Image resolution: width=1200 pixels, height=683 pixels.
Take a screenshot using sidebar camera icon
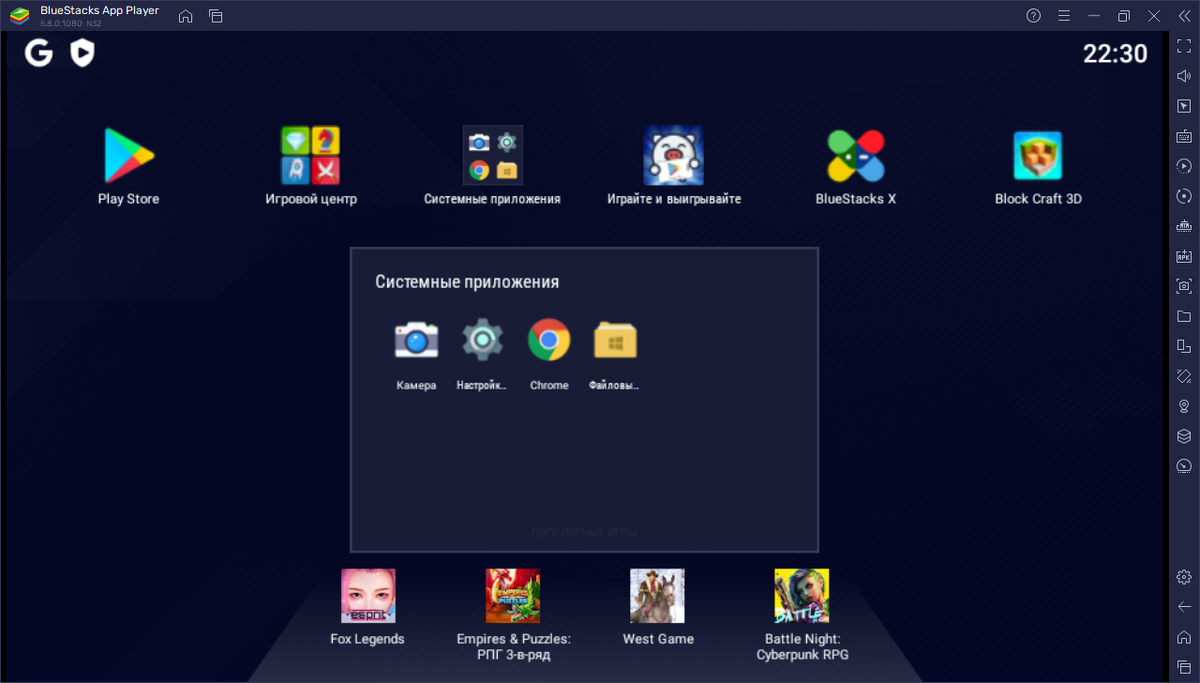point(1184,286)
